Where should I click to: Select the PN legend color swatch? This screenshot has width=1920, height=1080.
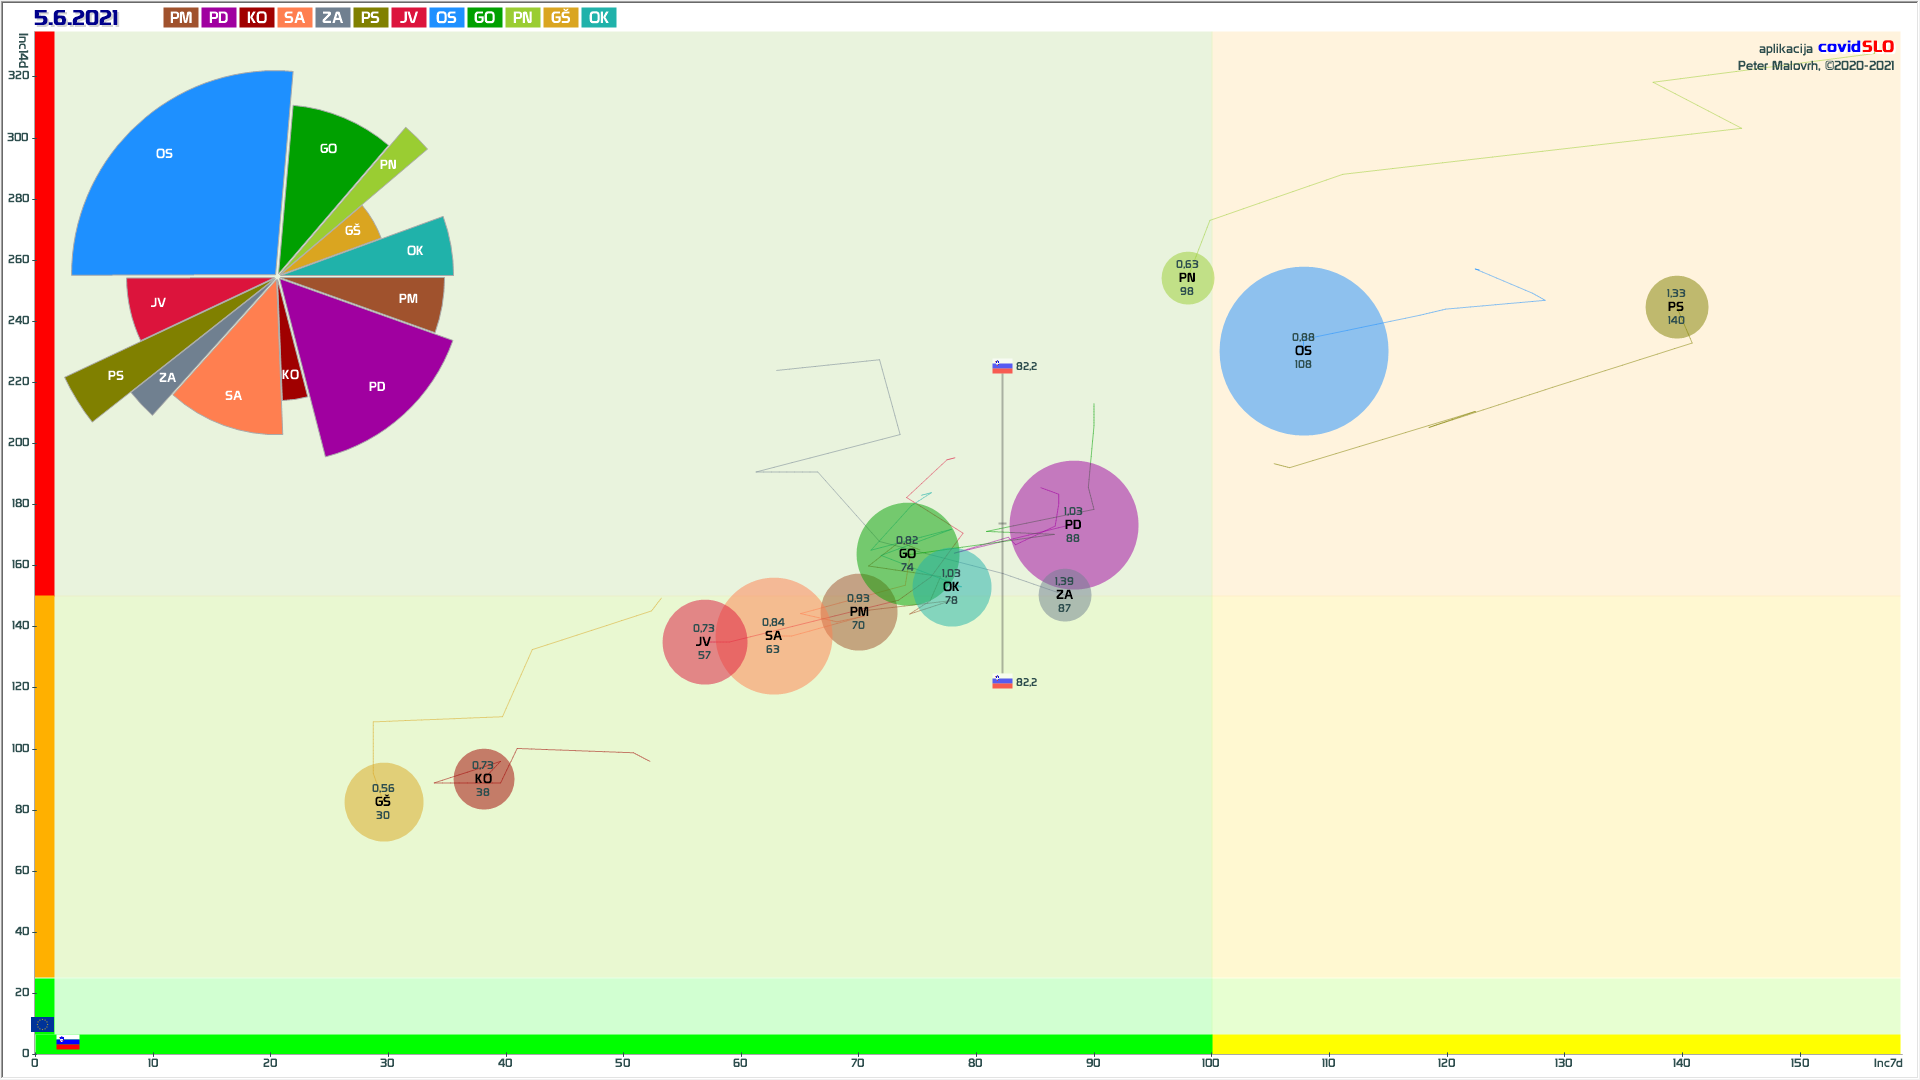tap(522, 18)
